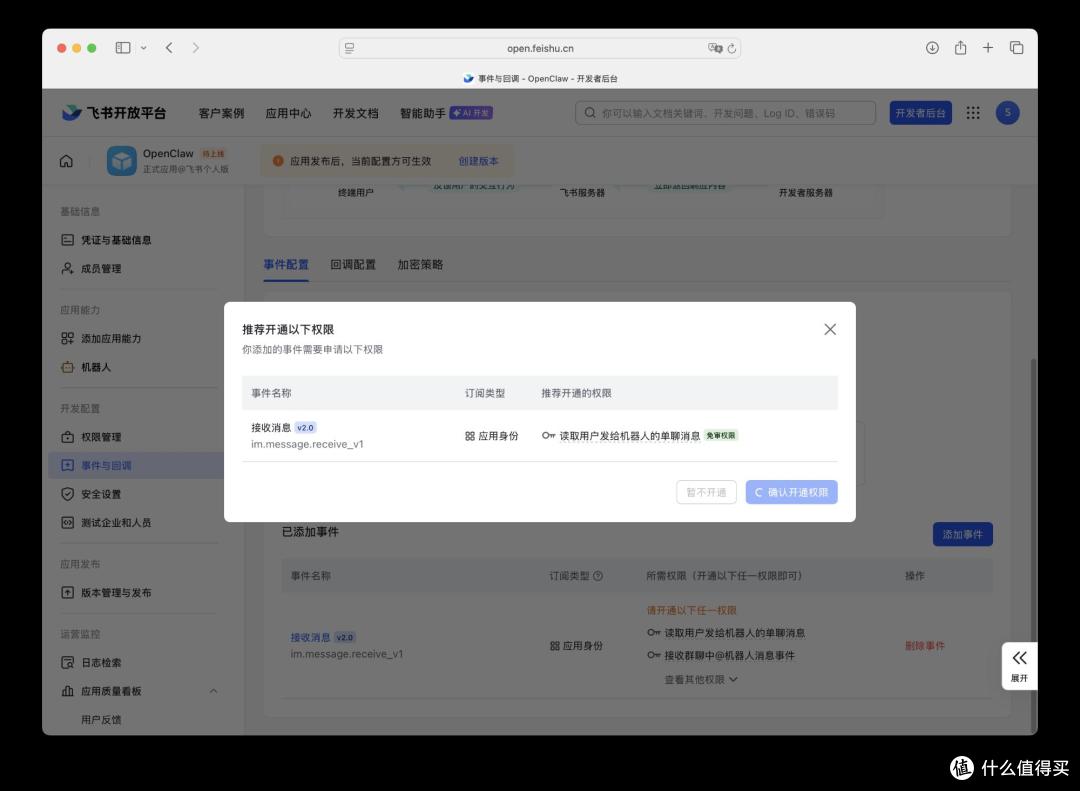Click 创建版本 link in the banner
Screen dimensions: 1080x791
point(478,161)
